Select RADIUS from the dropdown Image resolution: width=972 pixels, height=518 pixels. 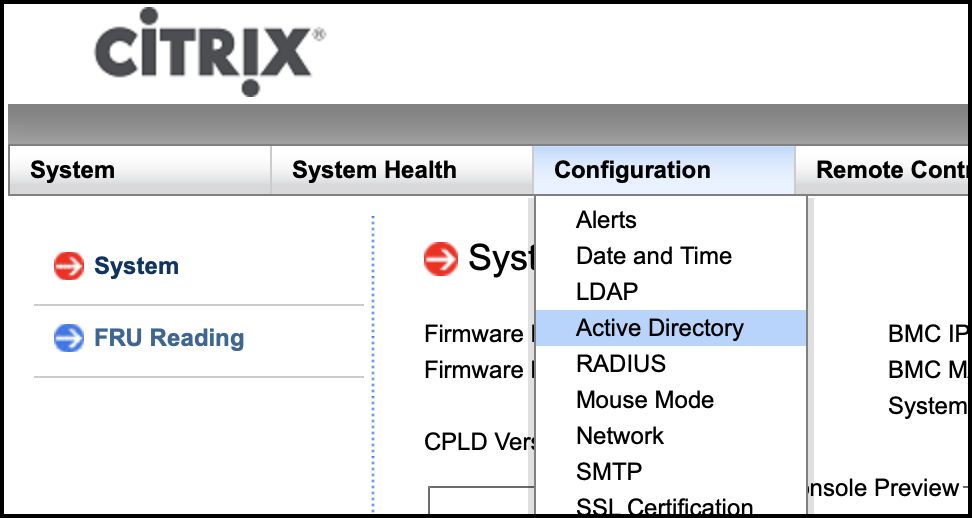tap(671, 364)
